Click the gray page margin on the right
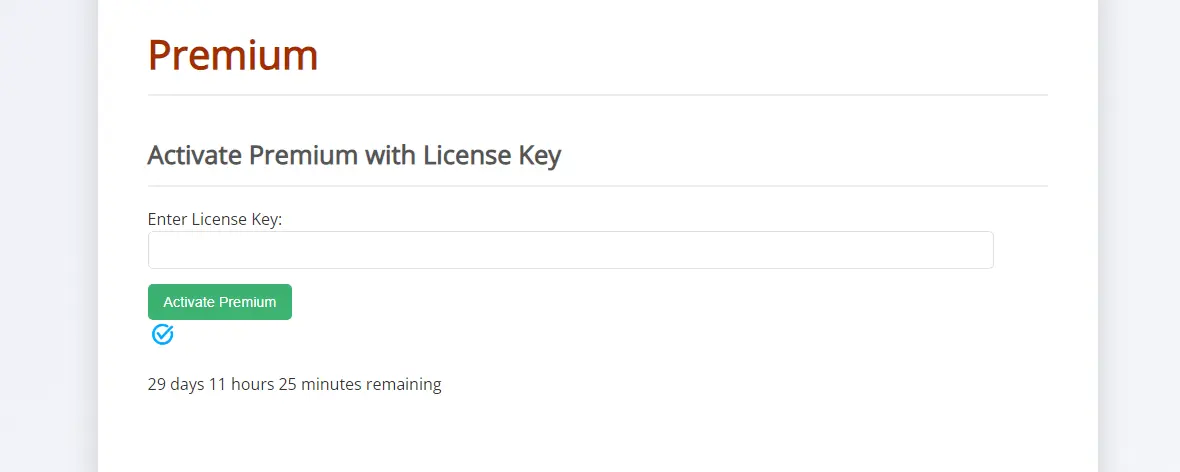The image size is (1180, 472). (1139, 236)
